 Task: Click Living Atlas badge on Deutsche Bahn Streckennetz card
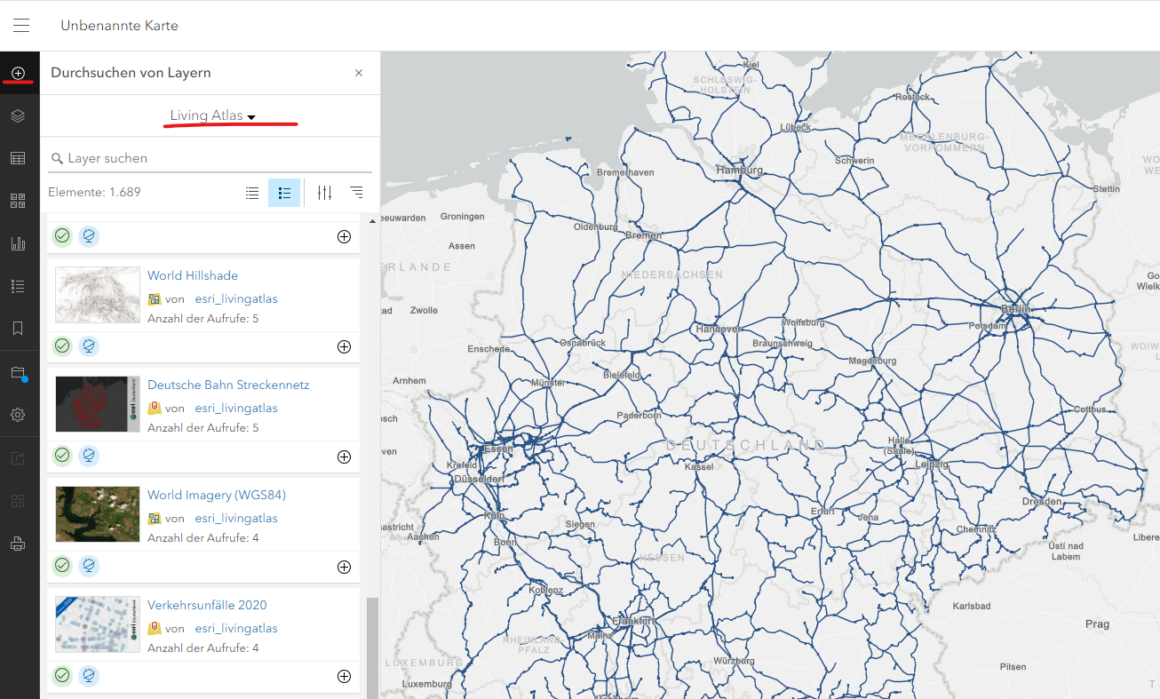(x=89, y=456)
